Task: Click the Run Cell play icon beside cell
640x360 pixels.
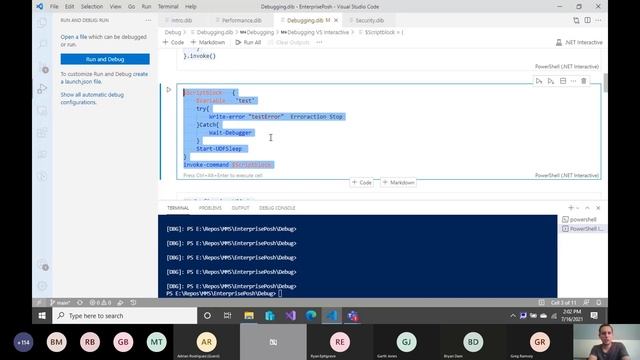Action: (x=169, y=89)
